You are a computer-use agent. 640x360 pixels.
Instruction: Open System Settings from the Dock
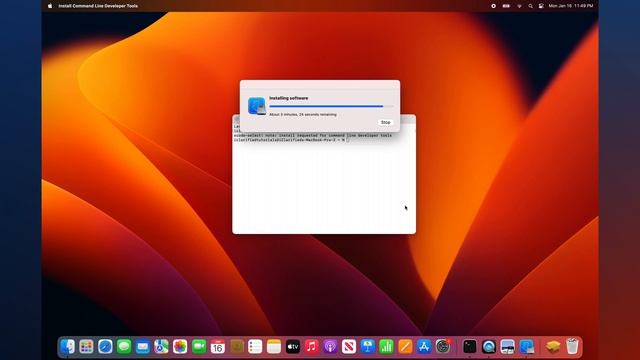point(443,347)
